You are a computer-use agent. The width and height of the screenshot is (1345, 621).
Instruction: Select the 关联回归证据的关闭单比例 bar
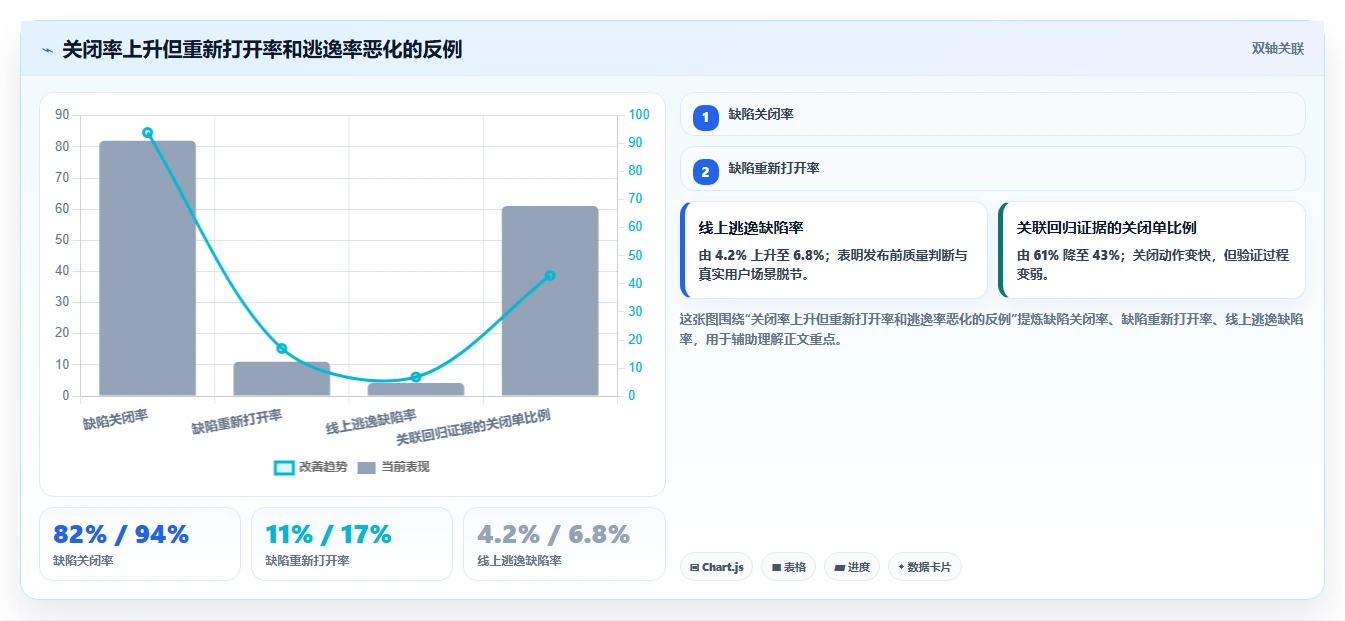[x=550, y=301]
